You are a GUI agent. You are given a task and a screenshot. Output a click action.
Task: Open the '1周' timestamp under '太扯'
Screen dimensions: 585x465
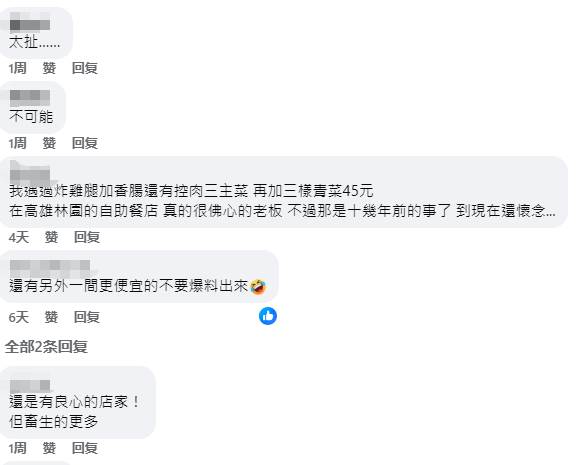coord(18,68)
